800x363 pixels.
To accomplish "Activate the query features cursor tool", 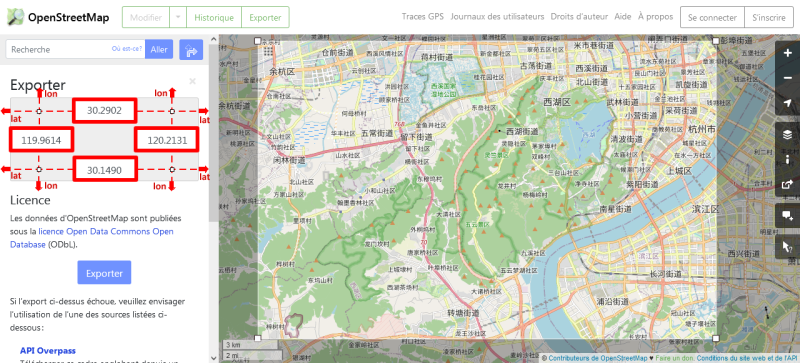I will tap(788, 247).
